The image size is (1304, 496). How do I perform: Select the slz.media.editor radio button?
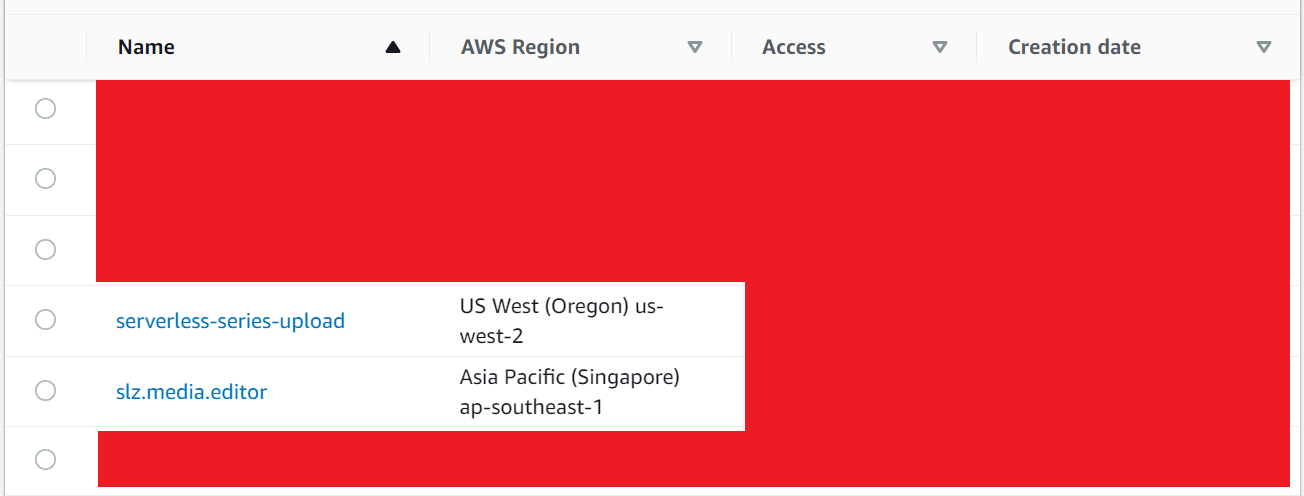(x=45, y=390)
